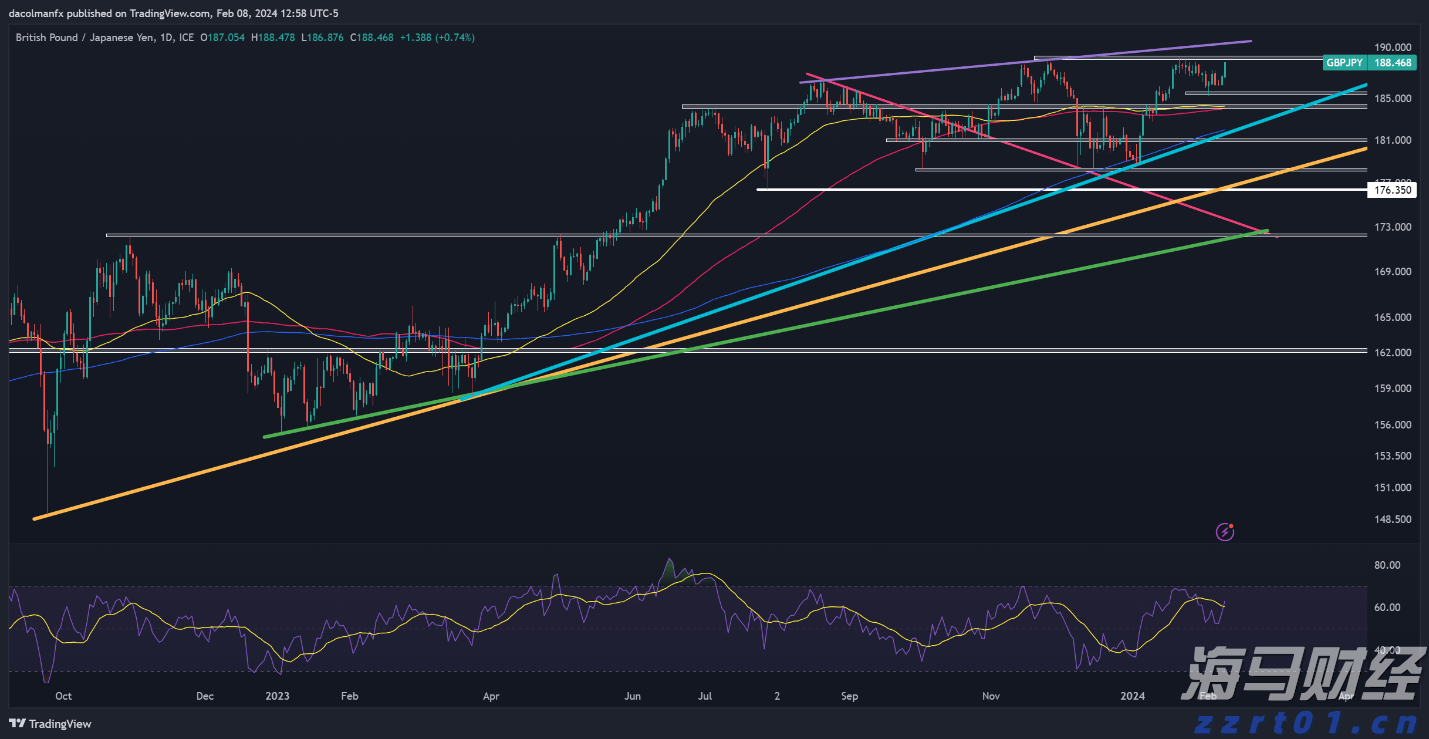Select the Jun label on time axis
The width and height of the screenshot is (1429, 739).
[632, 695]
